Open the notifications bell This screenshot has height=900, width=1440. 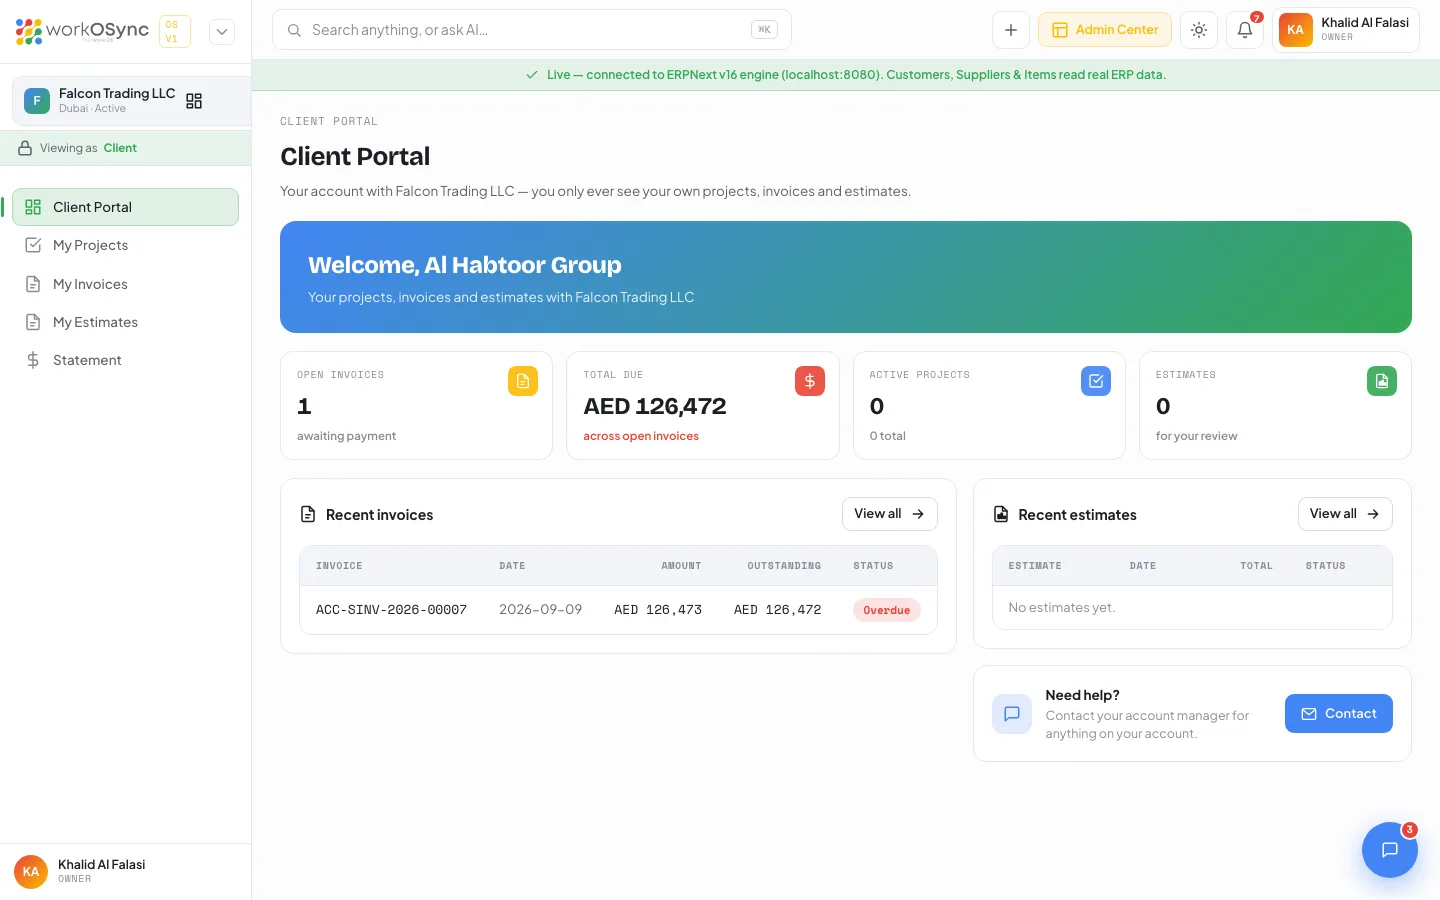pyautogui.click(x=1245, y=30)
